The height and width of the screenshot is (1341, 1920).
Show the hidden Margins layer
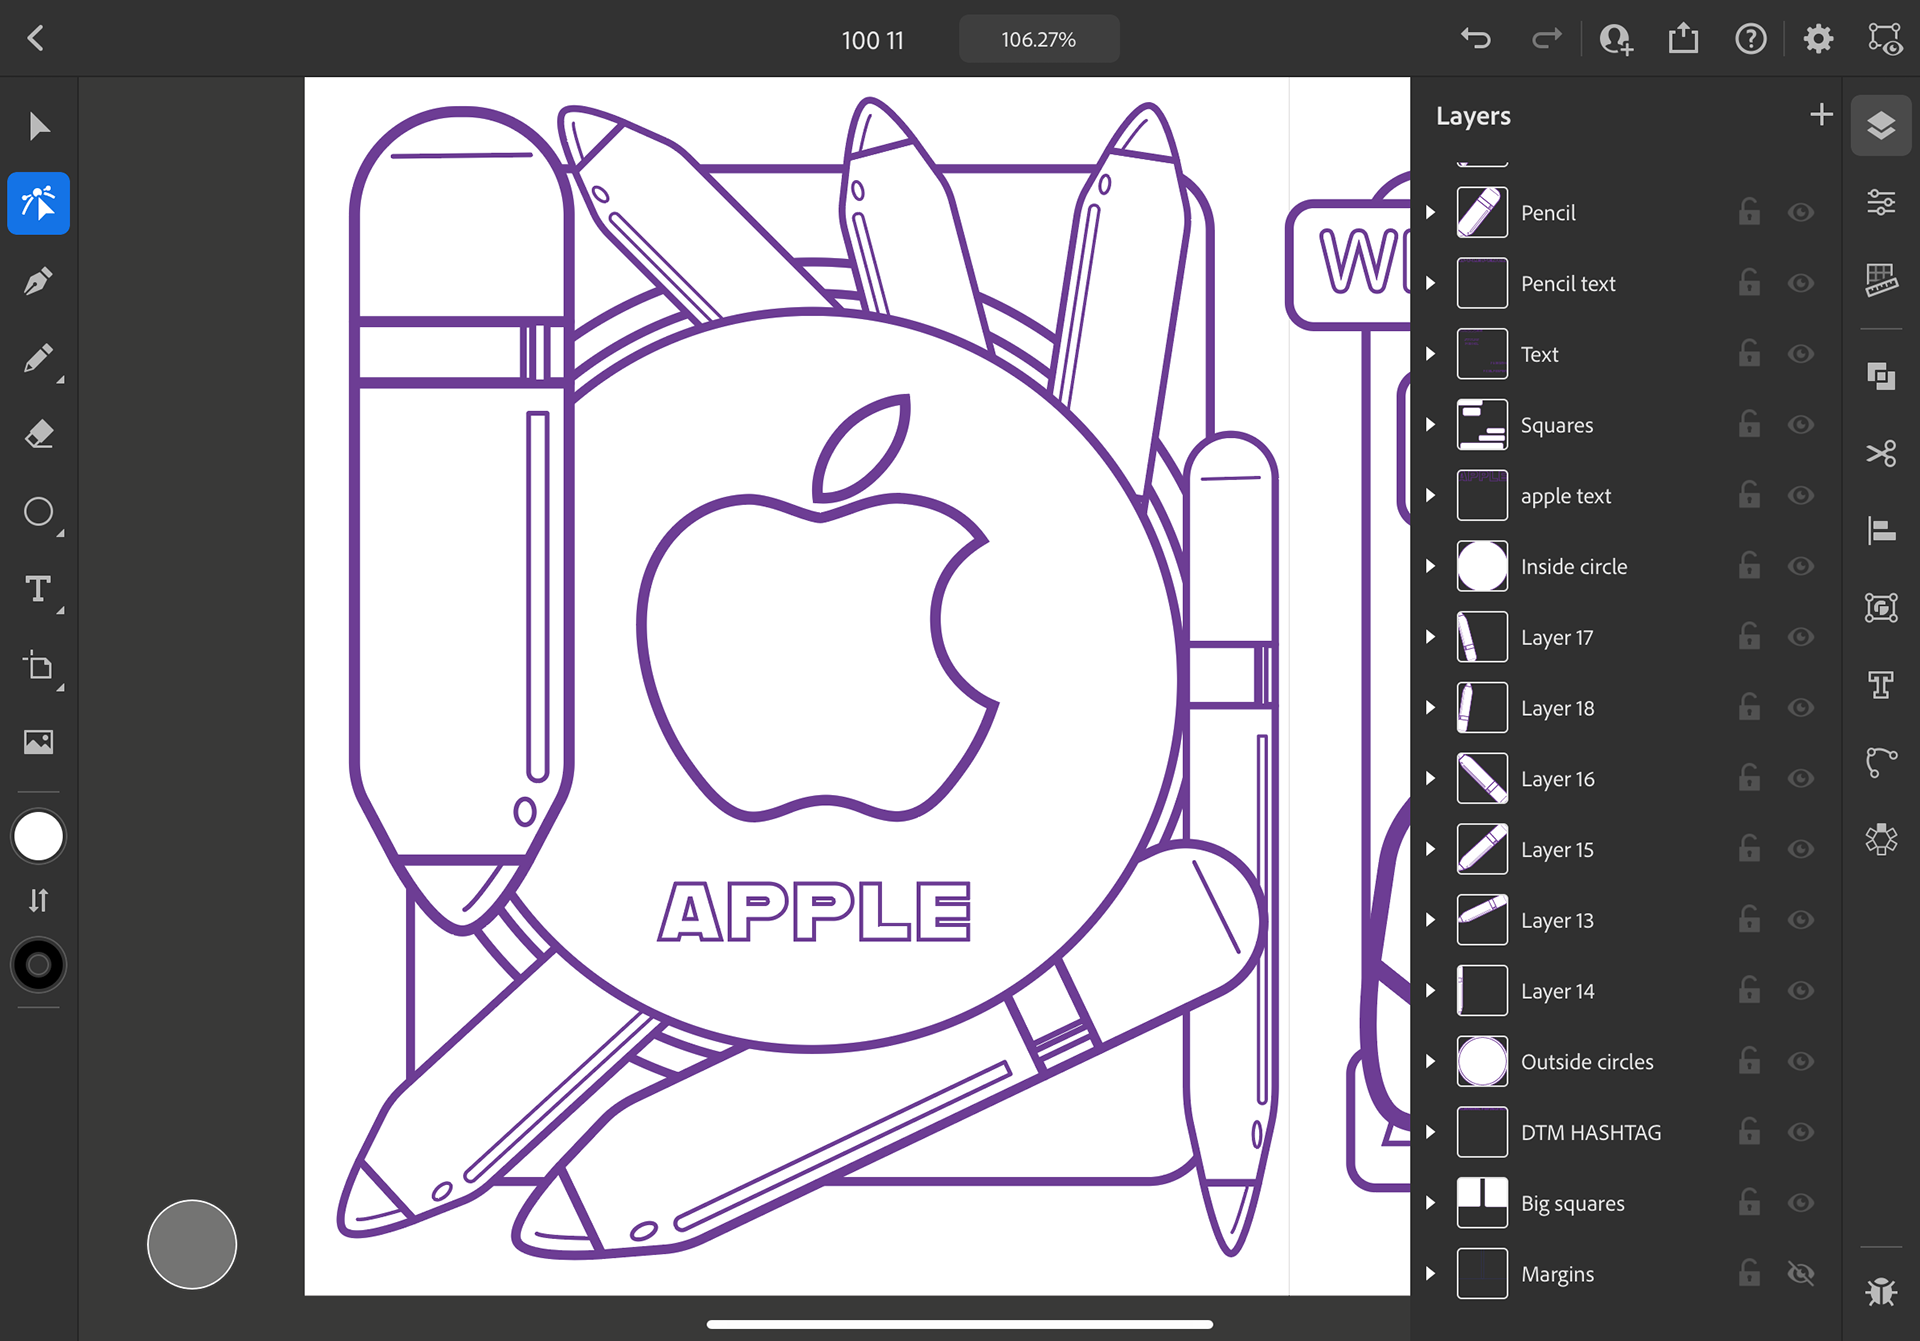pos(1801,1273)
